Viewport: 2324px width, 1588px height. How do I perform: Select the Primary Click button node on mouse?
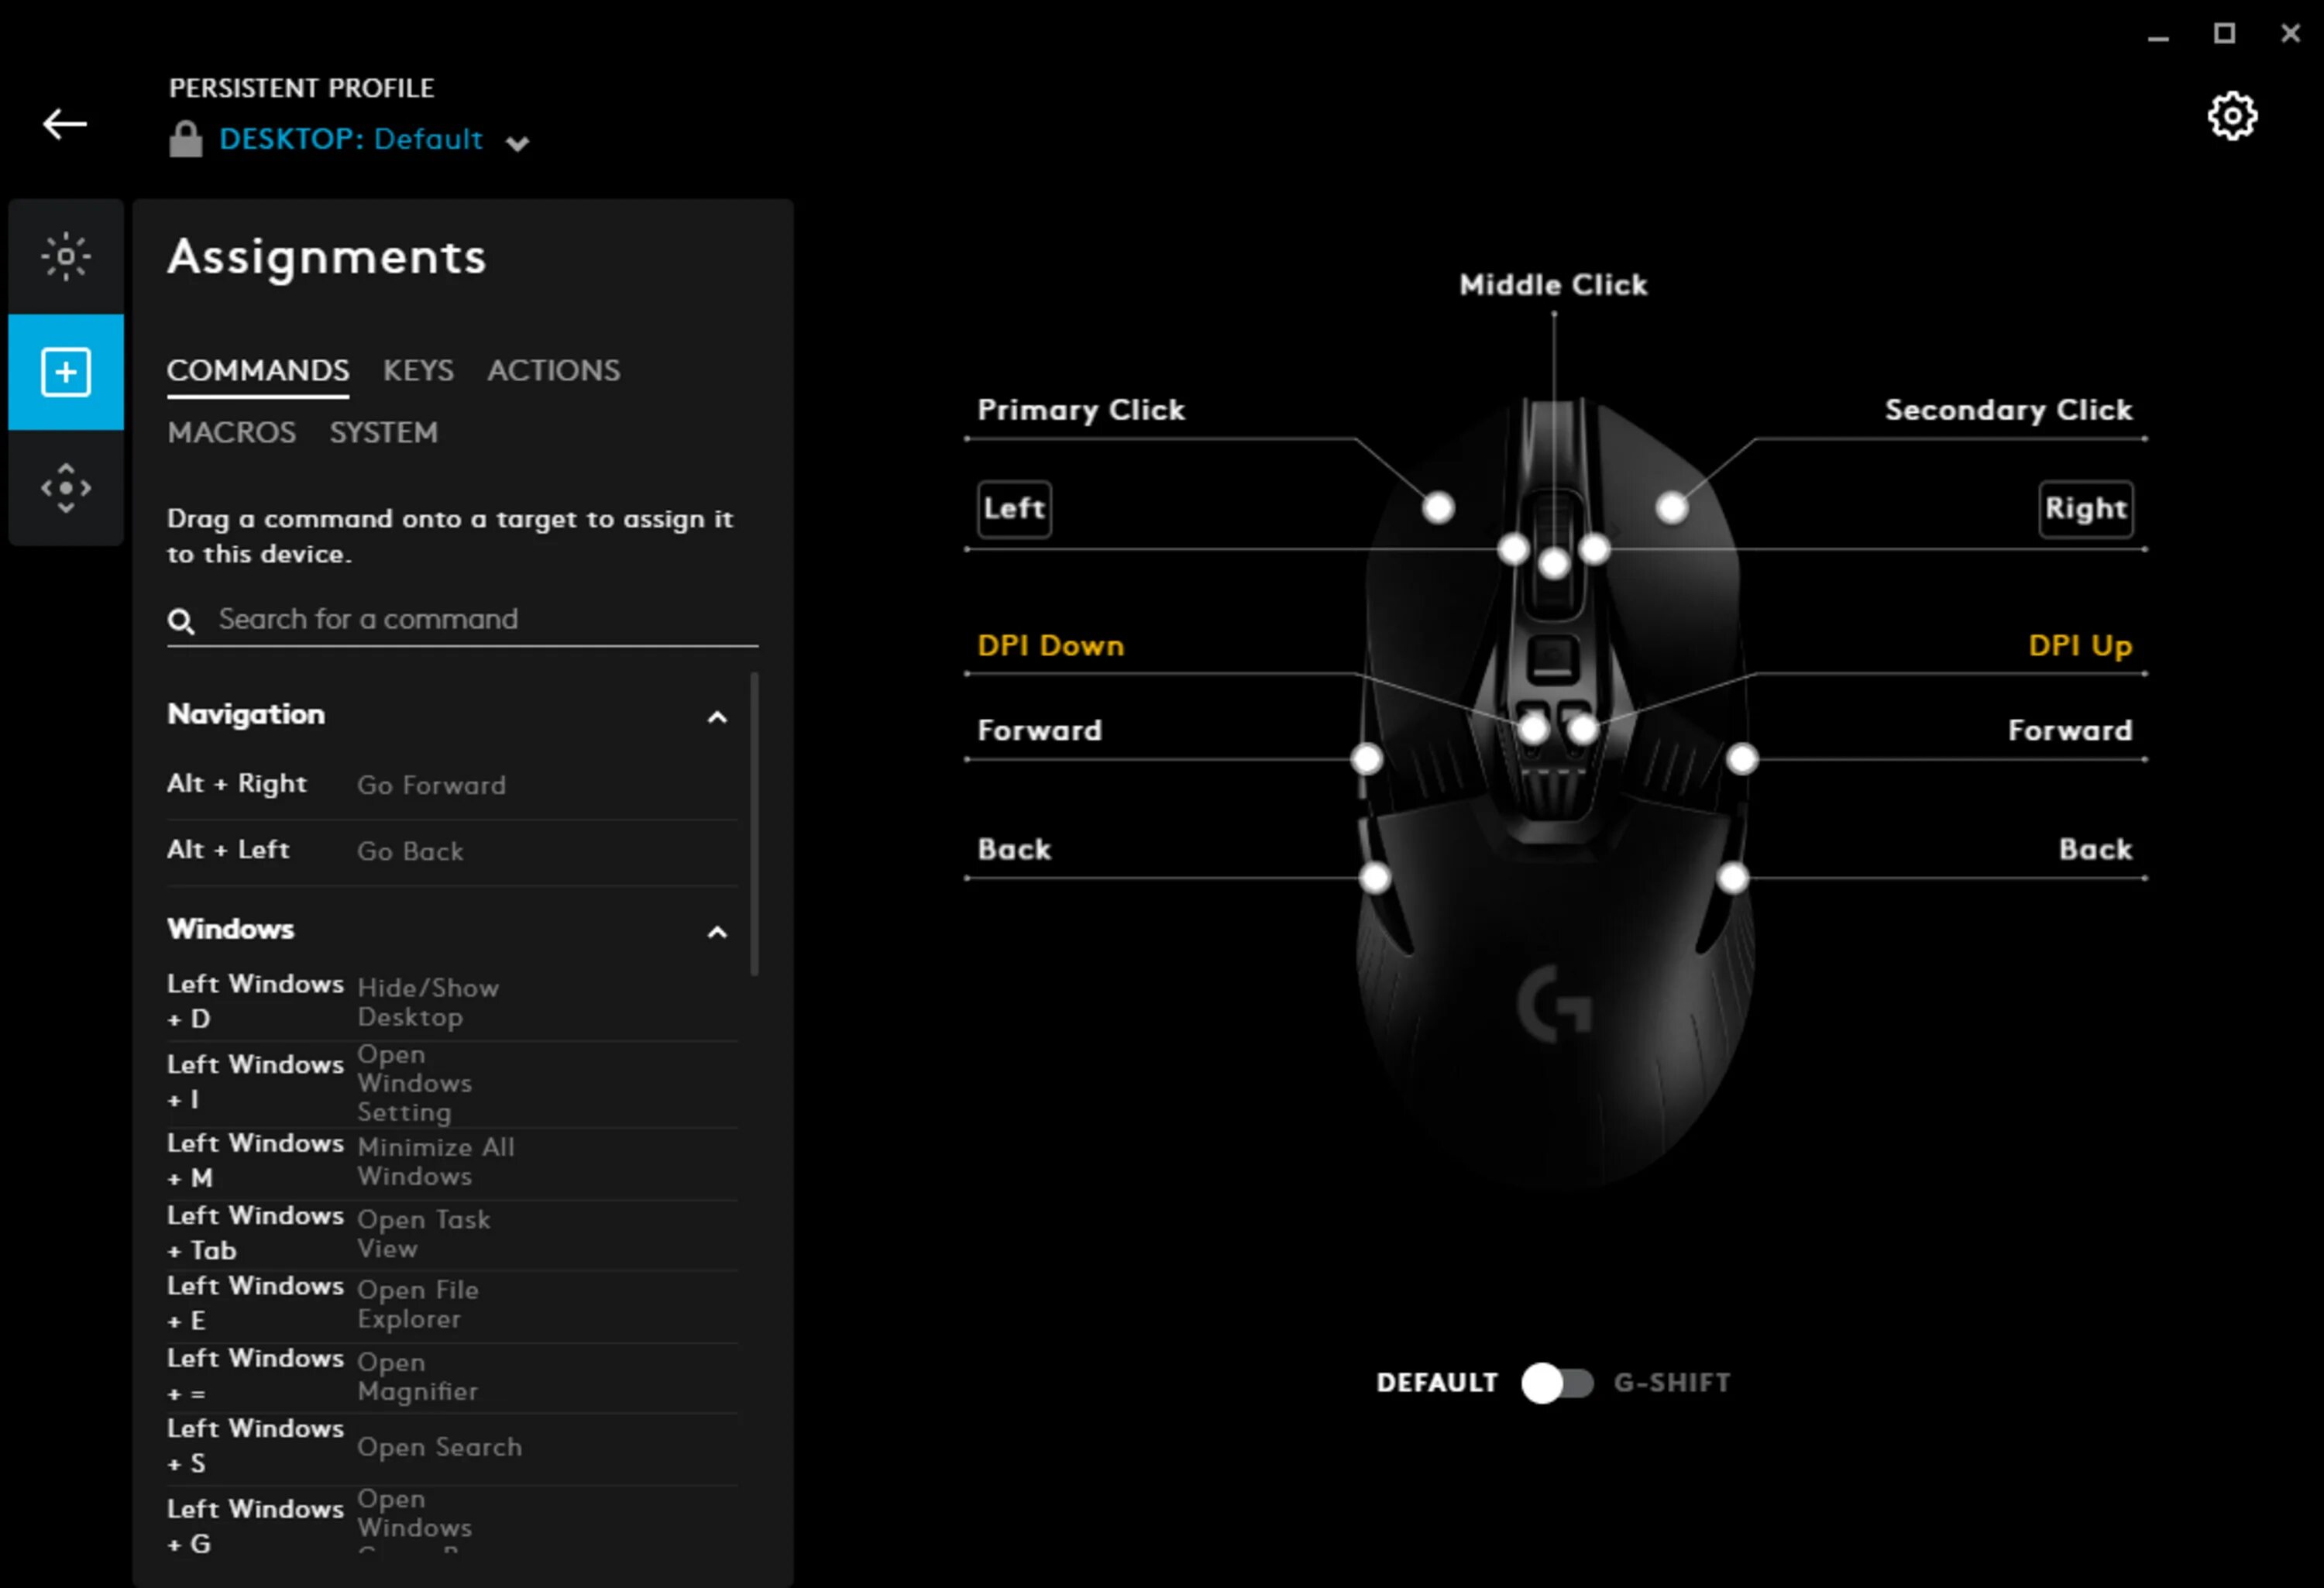pyautogui.click(x=1438, y=508)
